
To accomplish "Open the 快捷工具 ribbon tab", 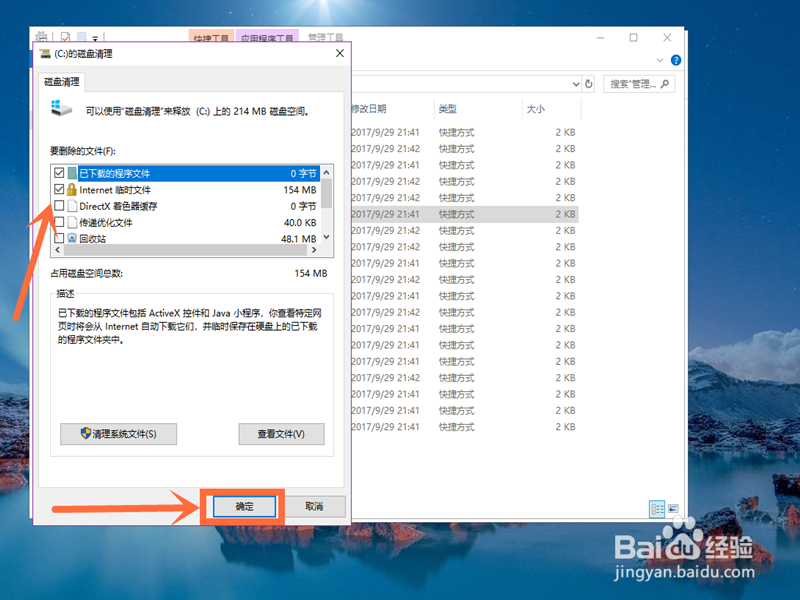I will pyautogui.click(x=211, y=37).
